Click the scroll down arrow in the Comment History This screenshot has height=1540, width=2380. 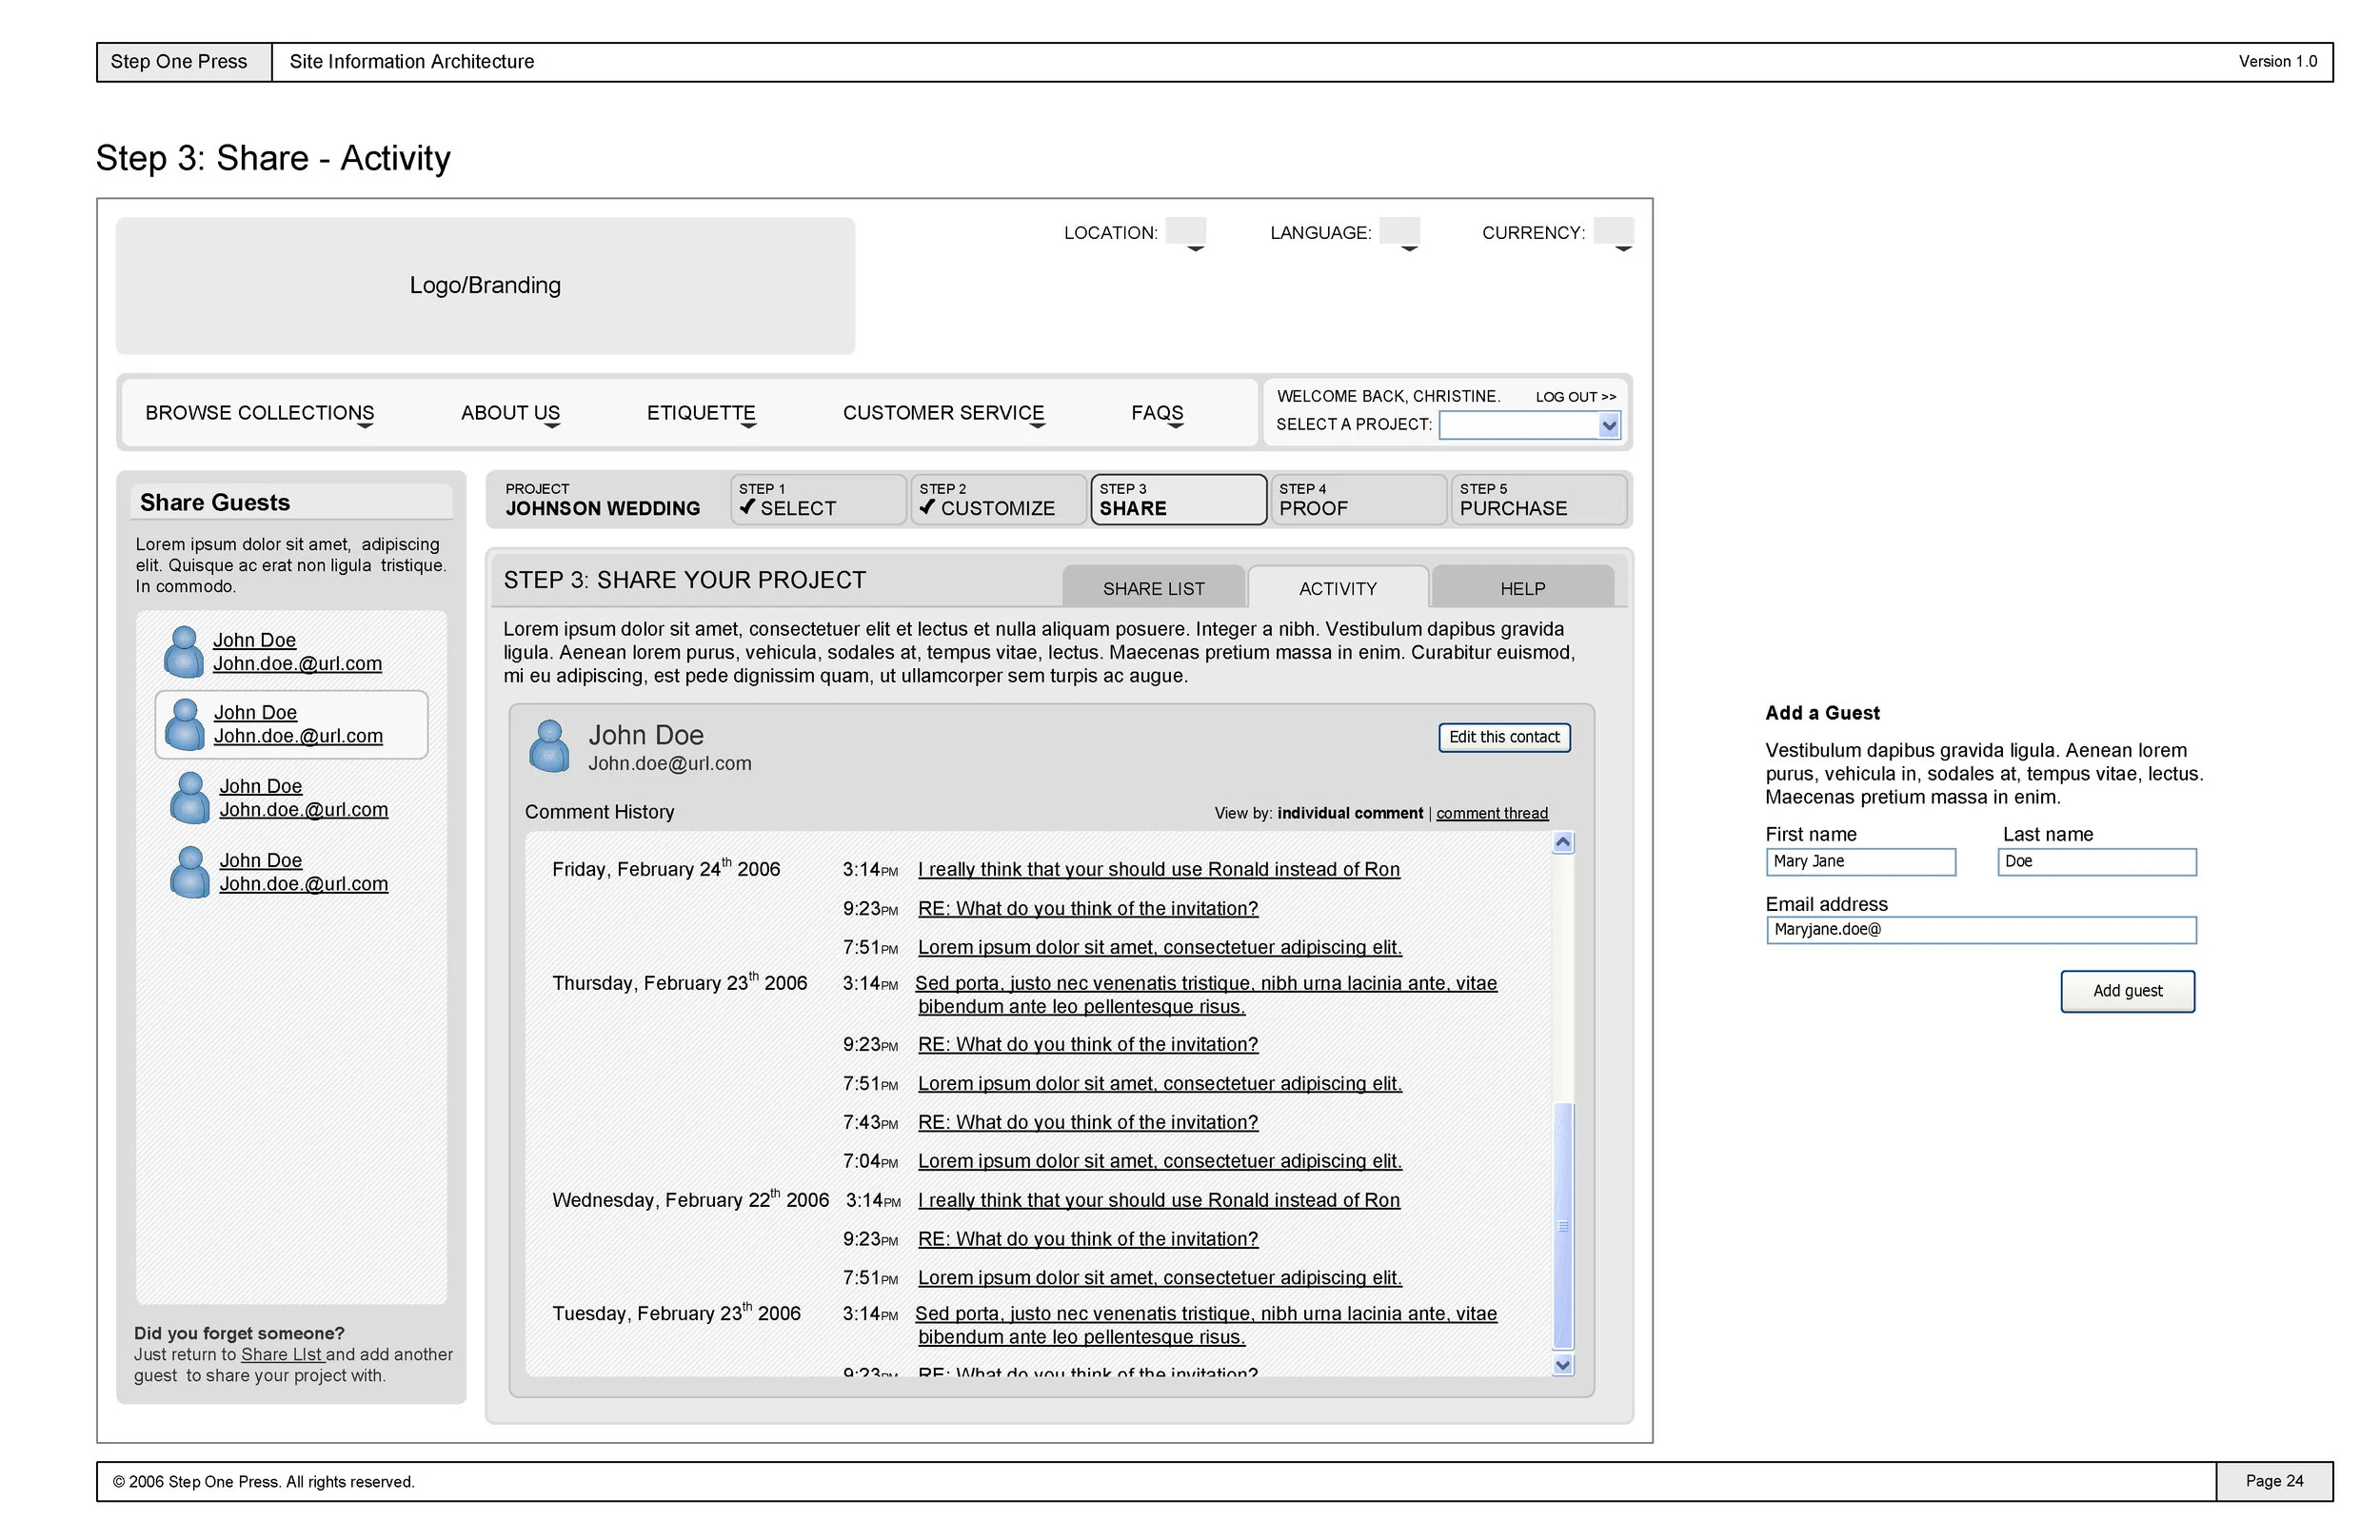click(x=1563, y=1365)
